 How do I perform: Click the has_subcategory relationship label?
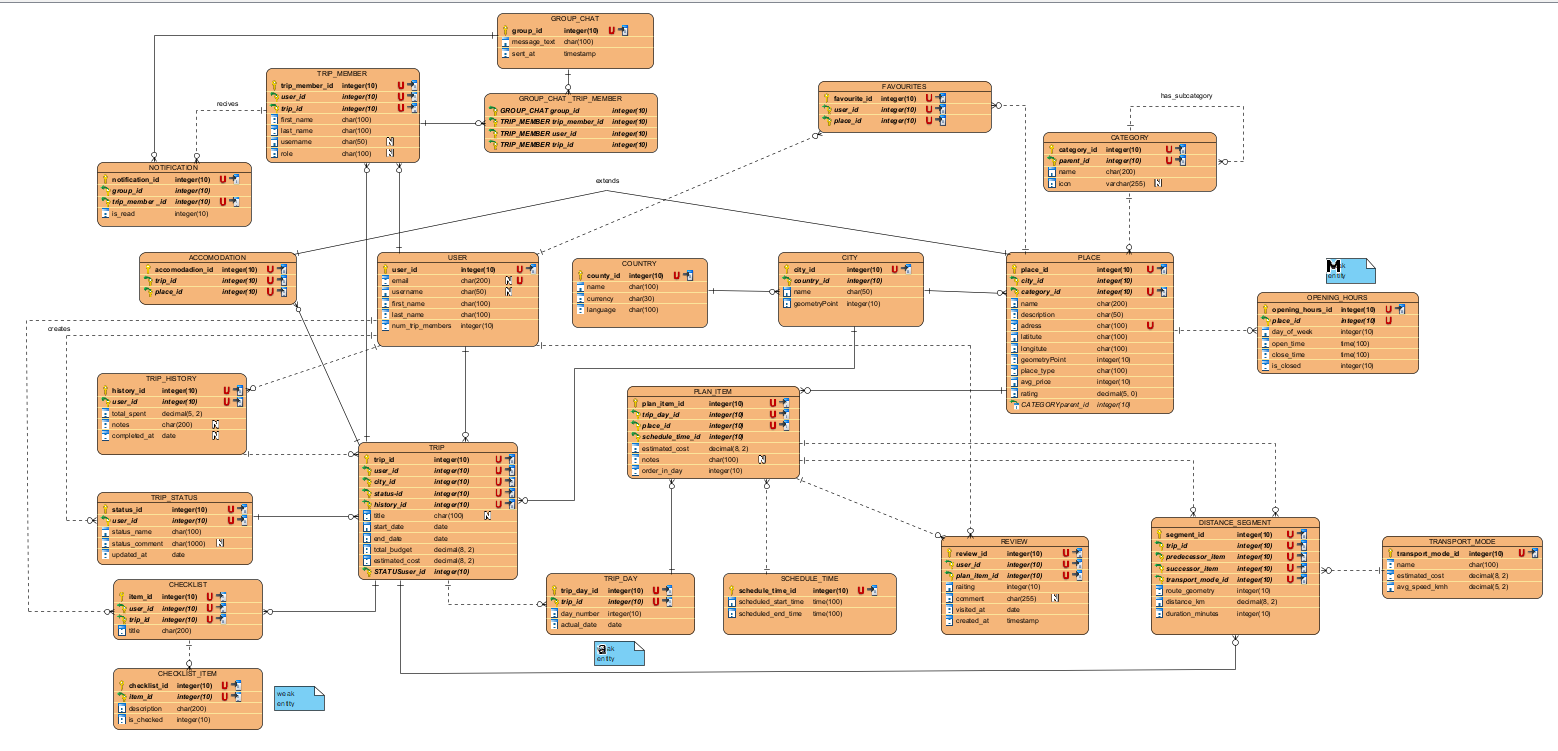tap(1186, 96)
